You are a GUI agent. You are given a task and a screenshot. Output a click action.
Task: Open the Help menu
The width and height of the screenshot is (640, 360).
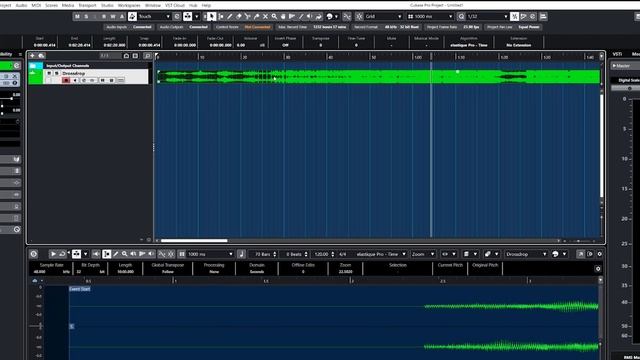tap(207, 5)
